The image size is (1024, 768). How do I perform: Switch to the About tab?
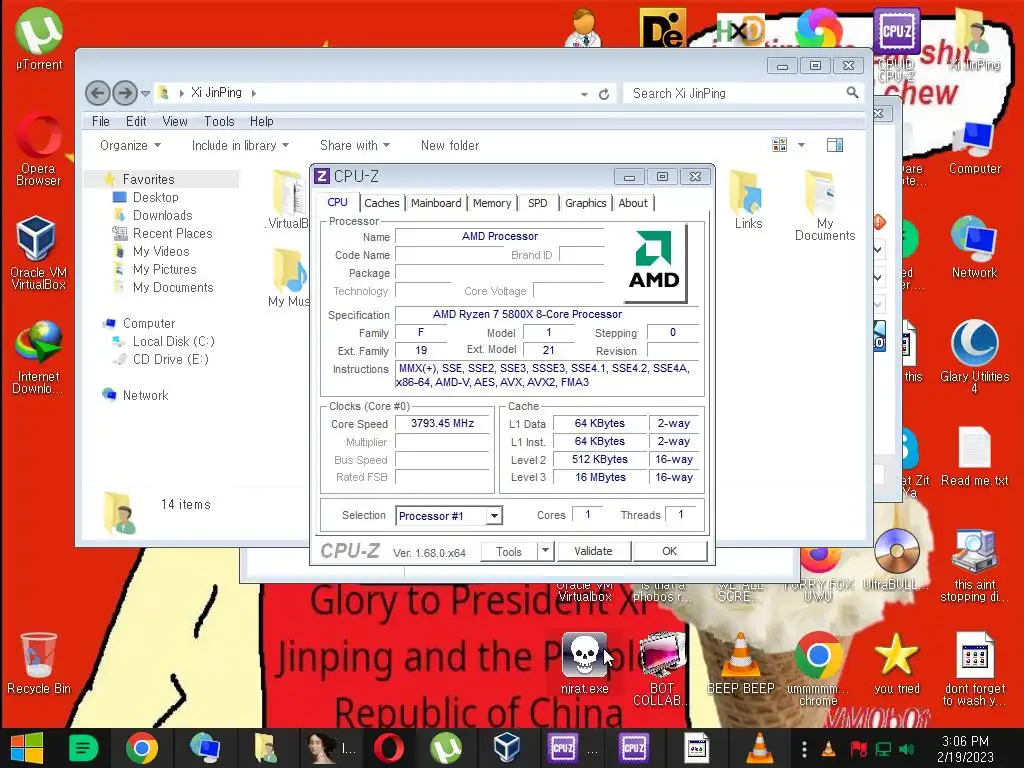(633, 203)
